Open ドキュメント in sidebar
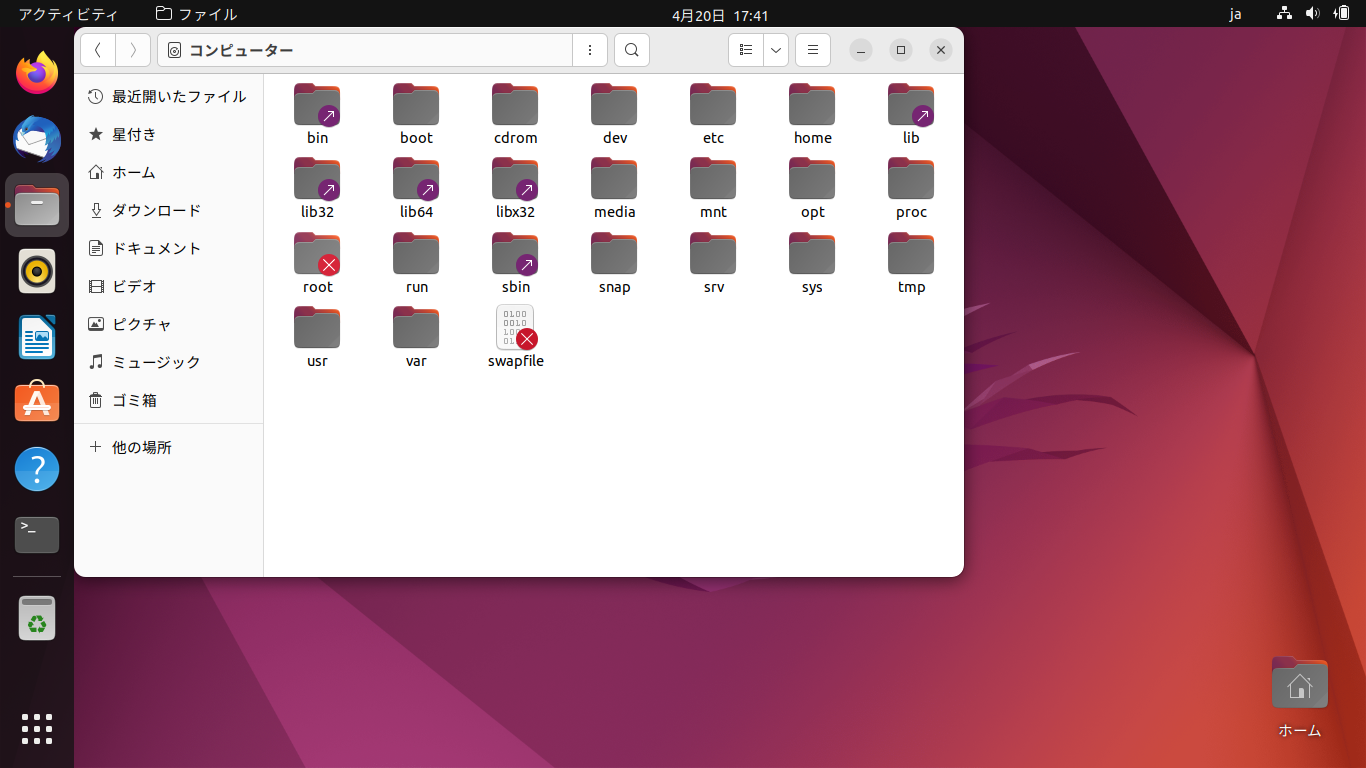Viewport: 1366px width, 768px height. pyautogui.click(x=168, y=249)
